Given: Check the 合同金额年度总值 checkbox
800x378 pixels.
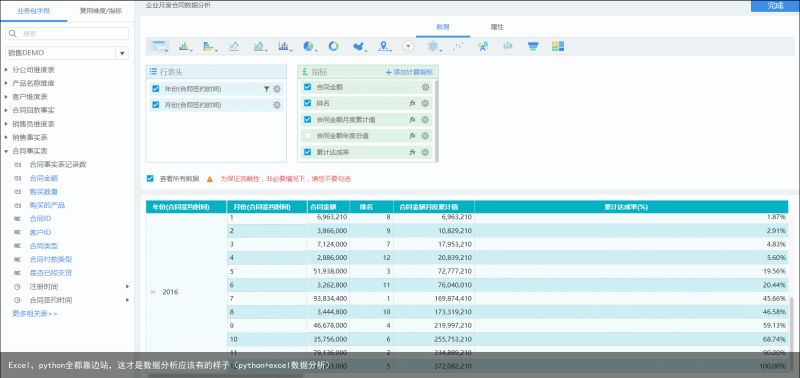Looking at the screenshot, I should click(x=307, y=136).
